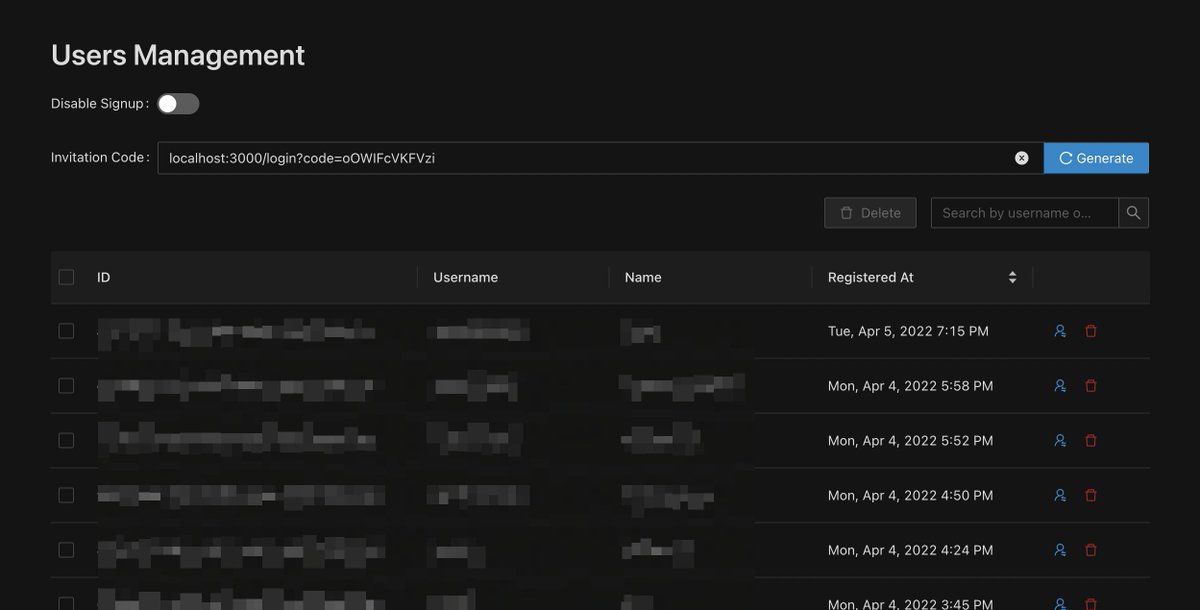
Task: Open user icon for Apr 4 5:52 PM row
Action: 1060,440
